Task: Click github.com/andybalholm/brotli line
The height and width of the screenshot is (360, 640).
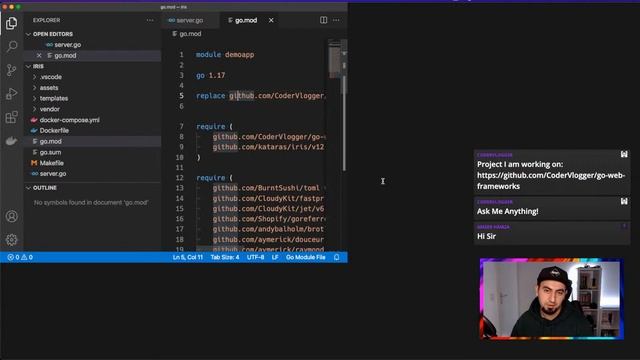Action: click(x=268, y=229)
